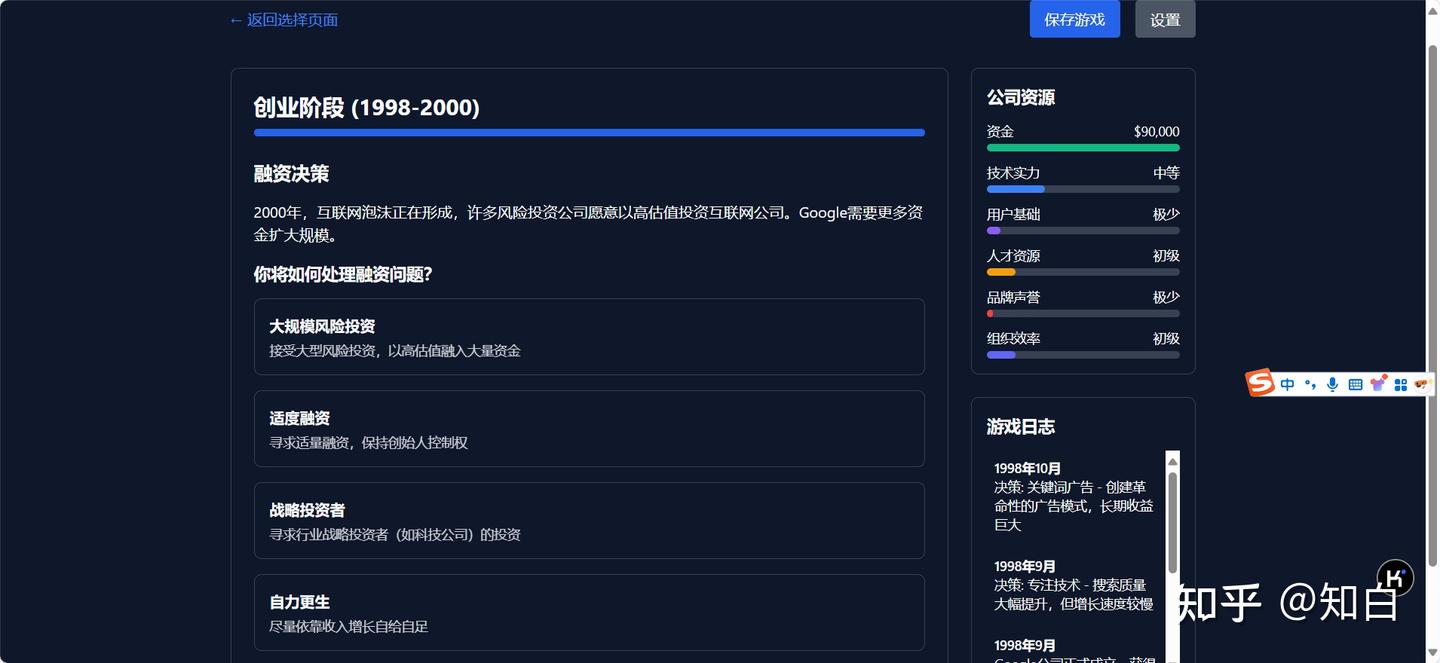Choose the 大规模风险投资 option

589,337
